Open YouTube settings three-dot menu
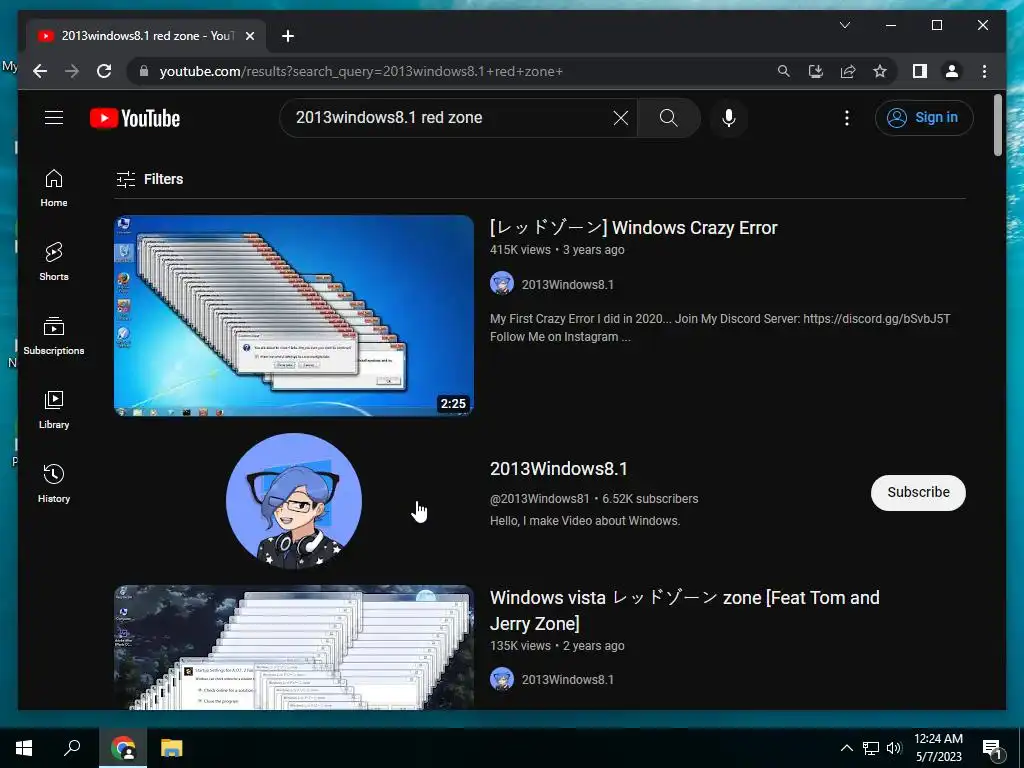1024x768 pixels. (x=846, y=118)
